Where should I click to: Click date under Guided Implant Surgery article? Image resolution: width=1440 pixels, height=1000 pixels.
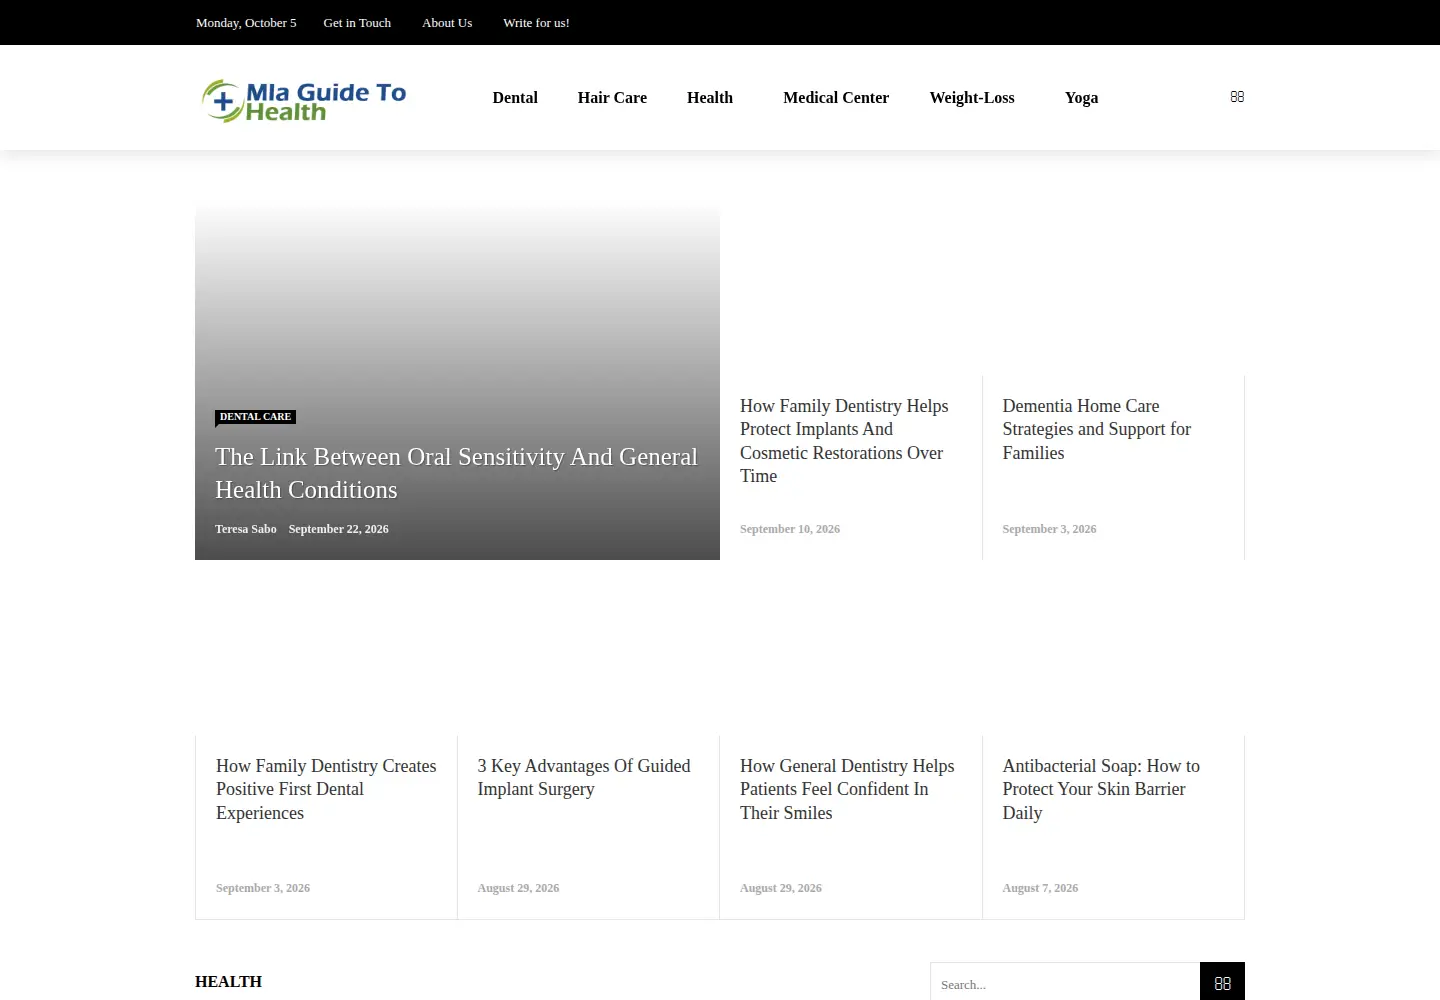coord(518,888)
